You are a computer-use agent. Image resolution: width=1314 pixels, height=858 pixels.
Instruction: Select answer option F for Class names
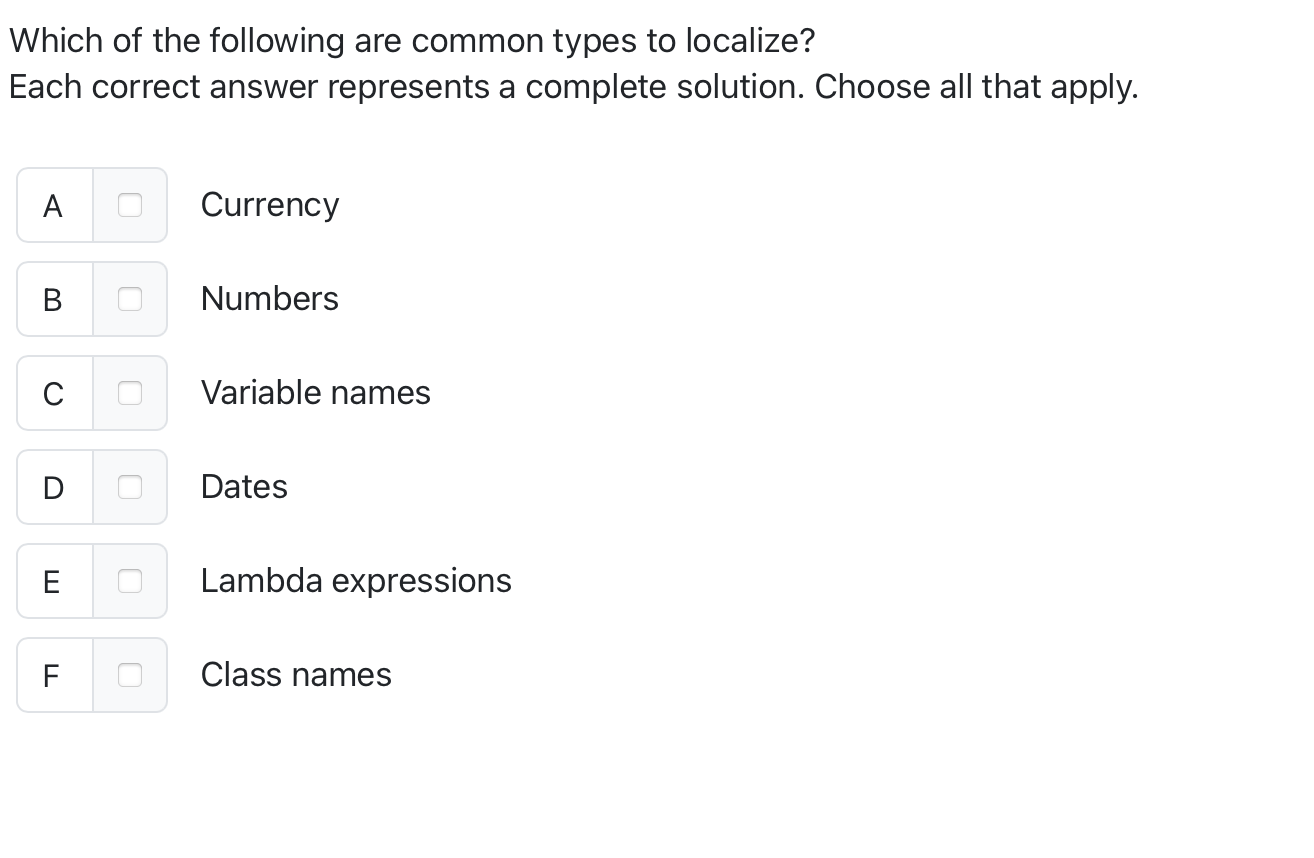(x=53, y=675)
